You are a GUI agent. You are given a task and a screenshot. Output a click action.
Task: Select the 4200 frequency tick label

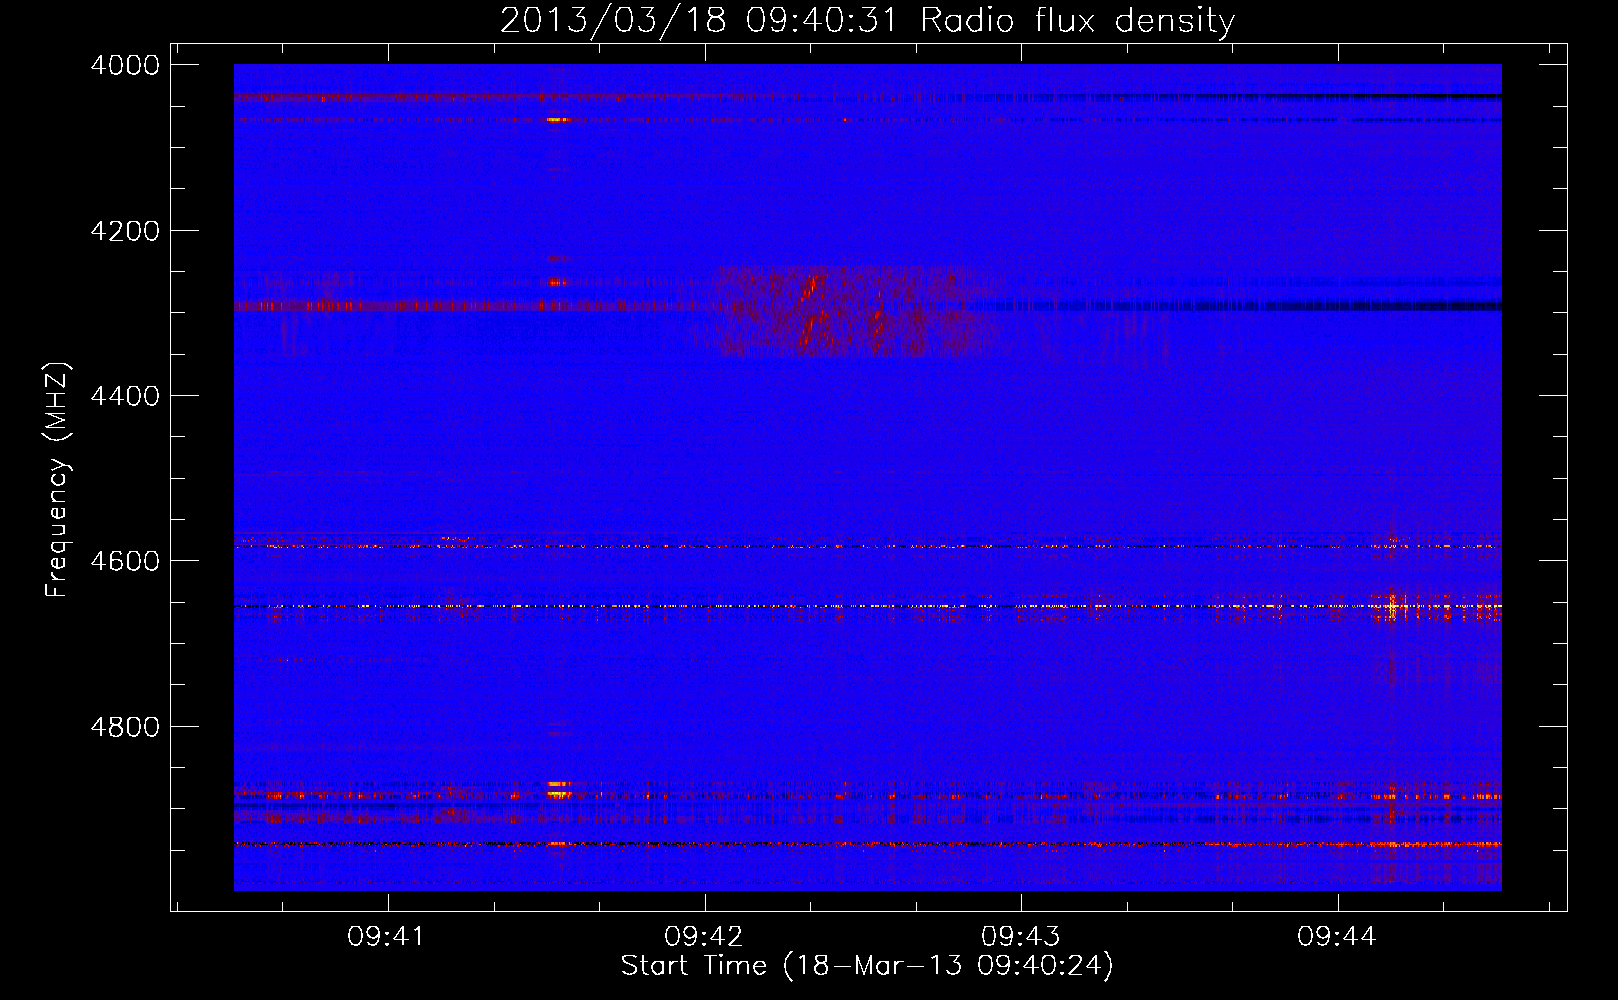[x=125, y=231]
